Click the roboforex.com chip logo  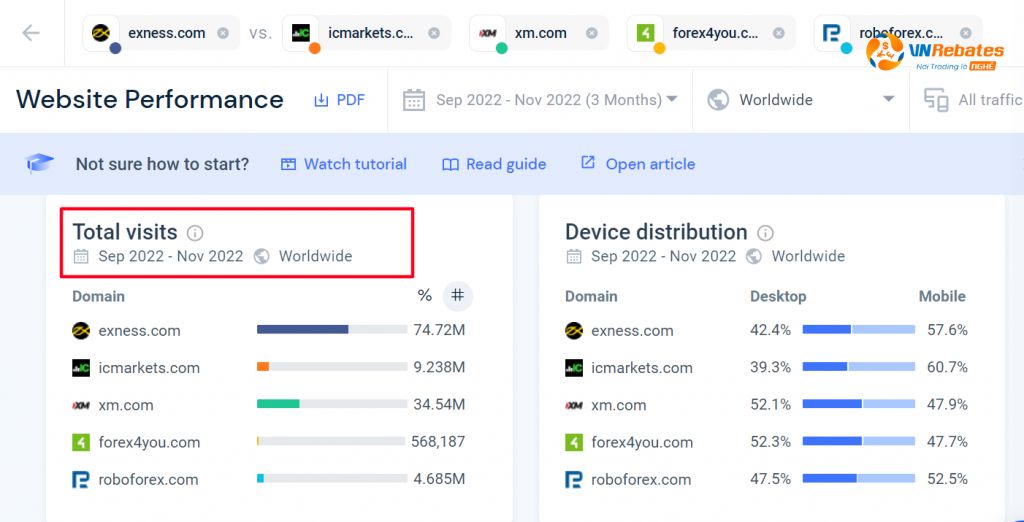coord(832,33)
